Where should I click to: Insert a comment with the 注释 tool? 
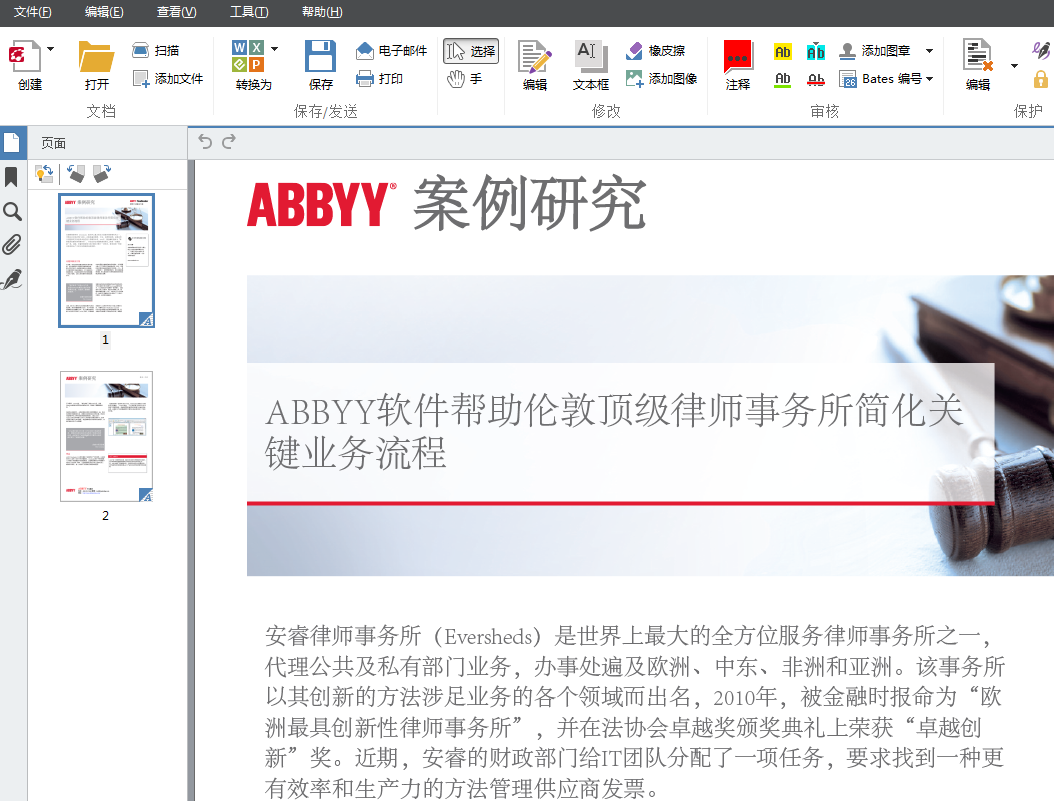point(737,62)
